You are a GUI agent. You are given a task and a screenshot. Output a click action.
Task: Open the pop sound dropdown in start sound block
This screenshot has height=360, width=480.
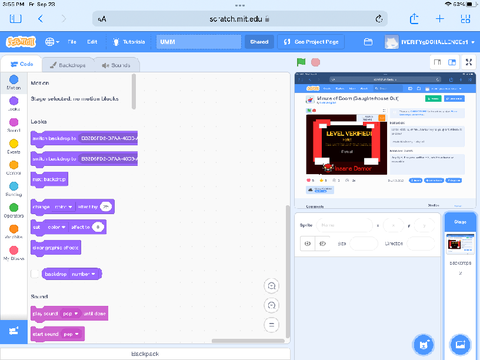click(x=71, y=334)
